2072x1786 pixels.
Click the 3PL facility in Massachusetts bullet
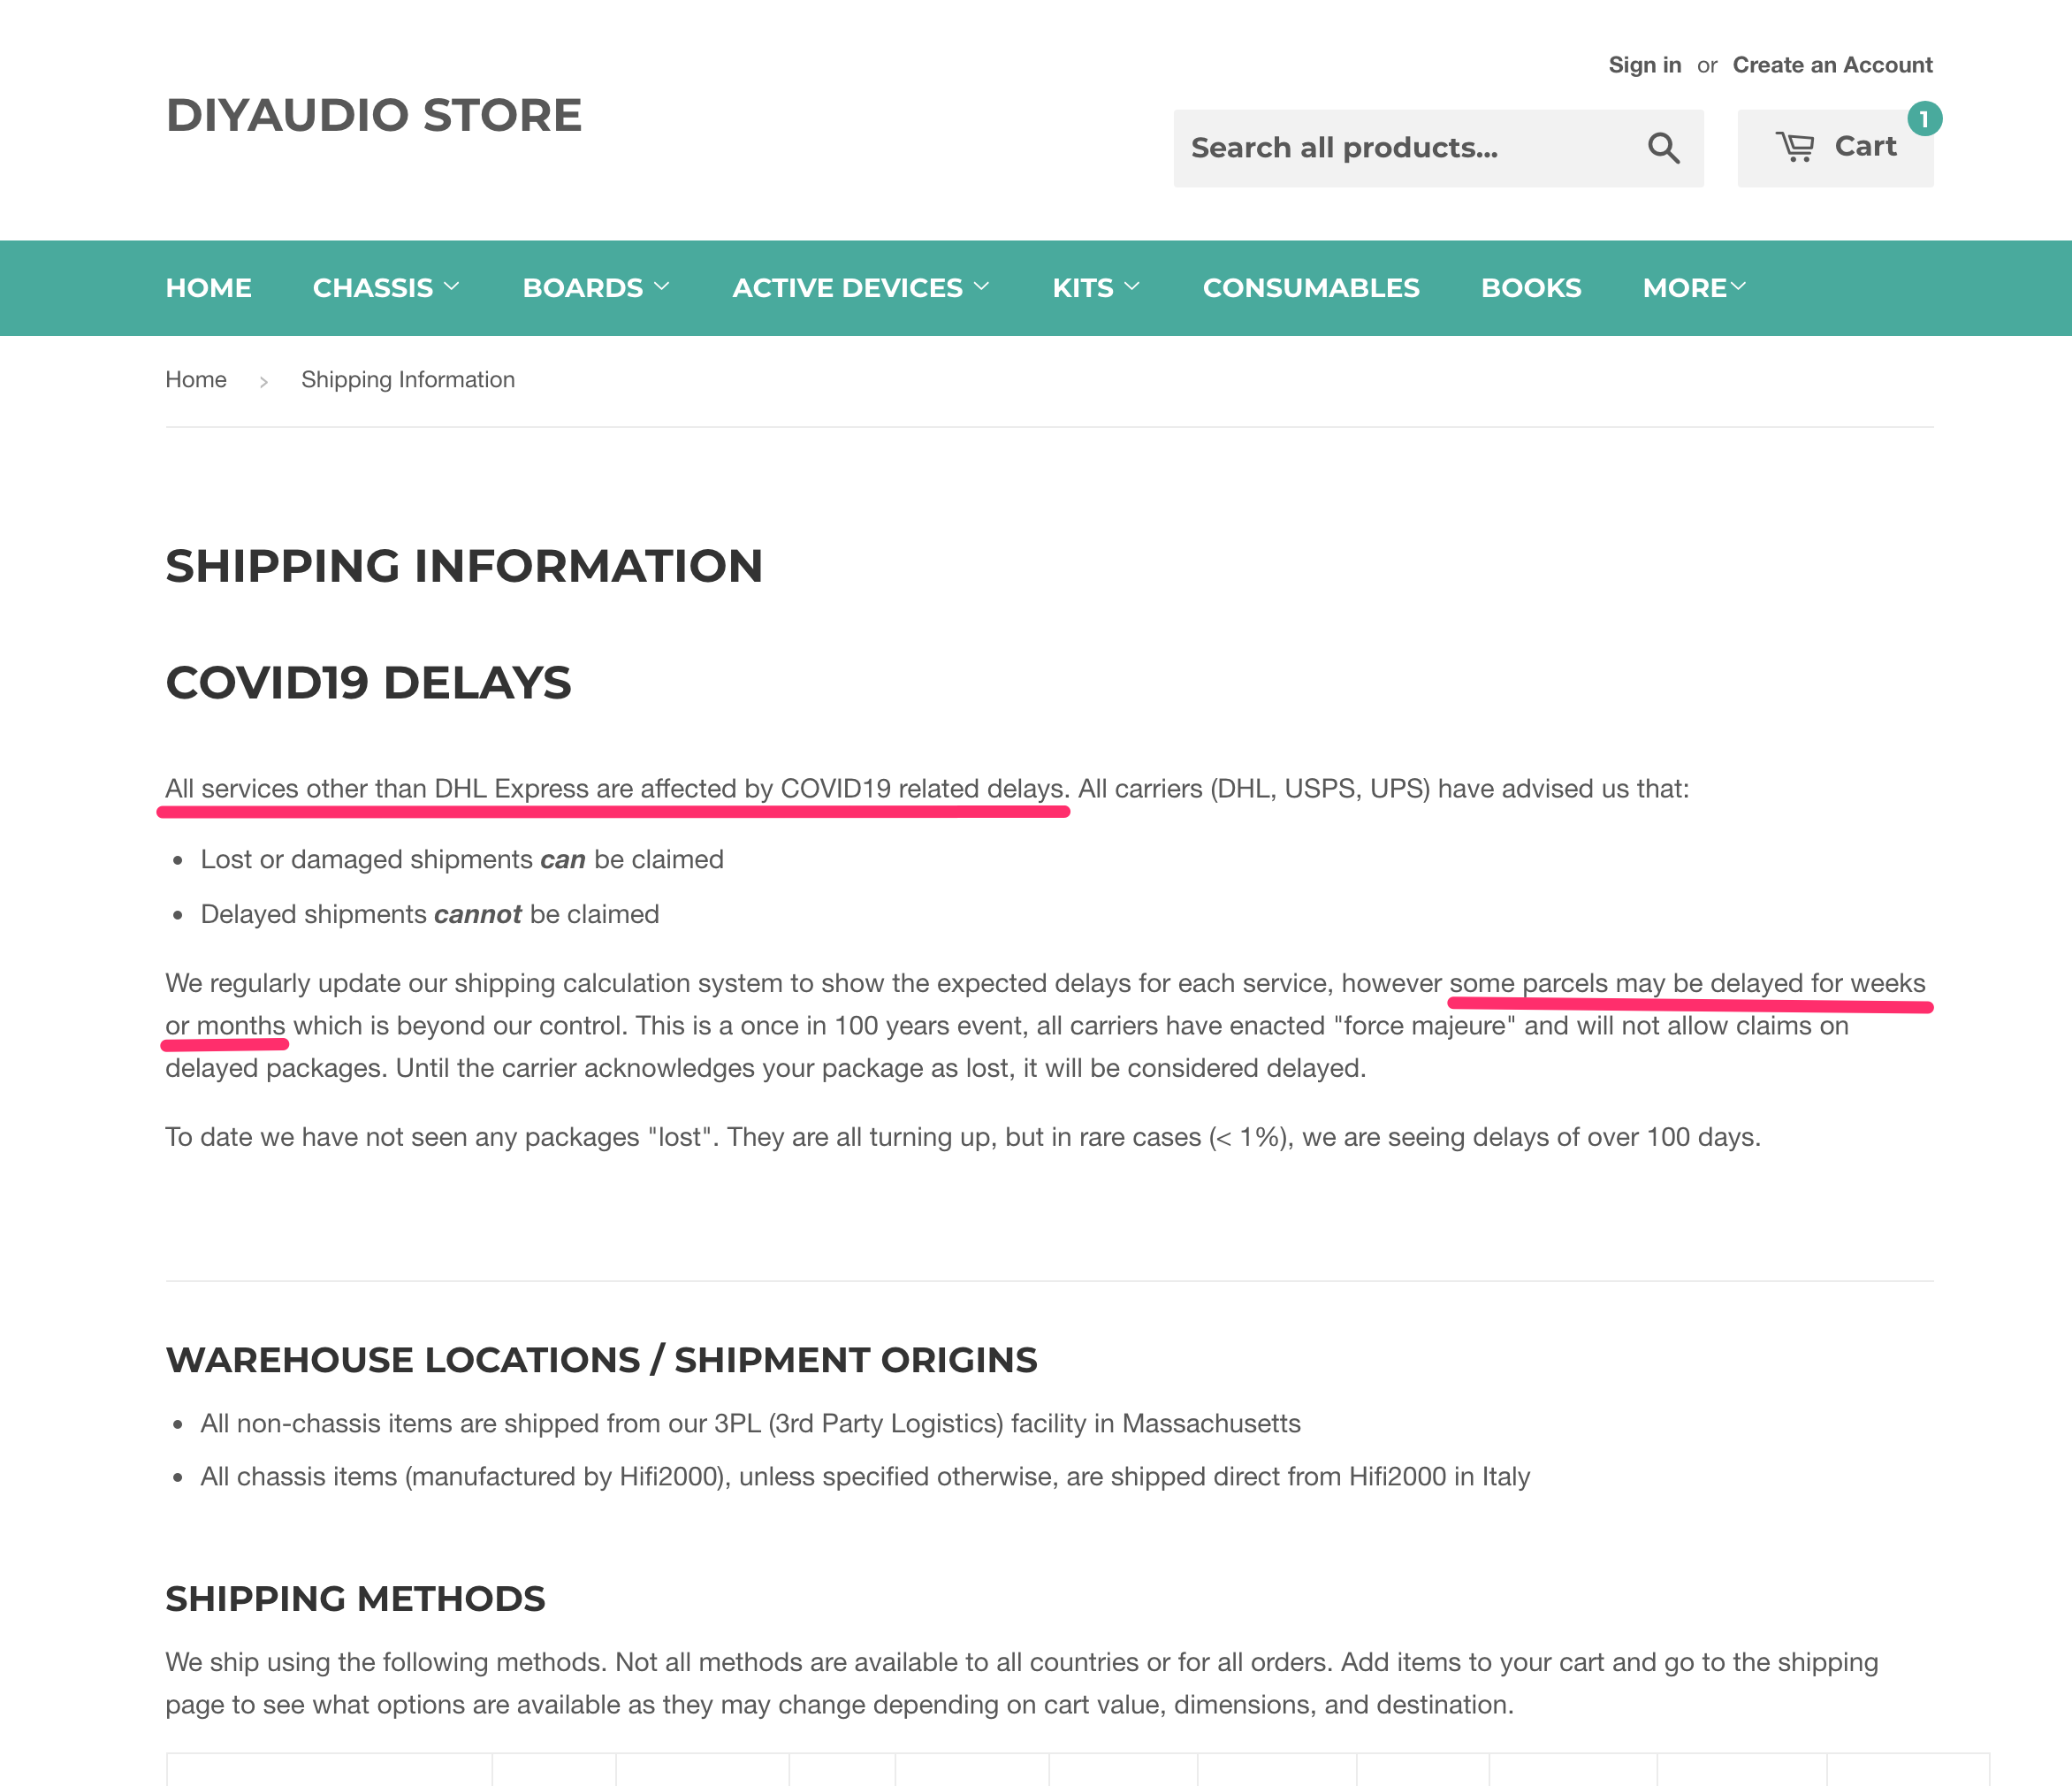(x=750, y=1424)
